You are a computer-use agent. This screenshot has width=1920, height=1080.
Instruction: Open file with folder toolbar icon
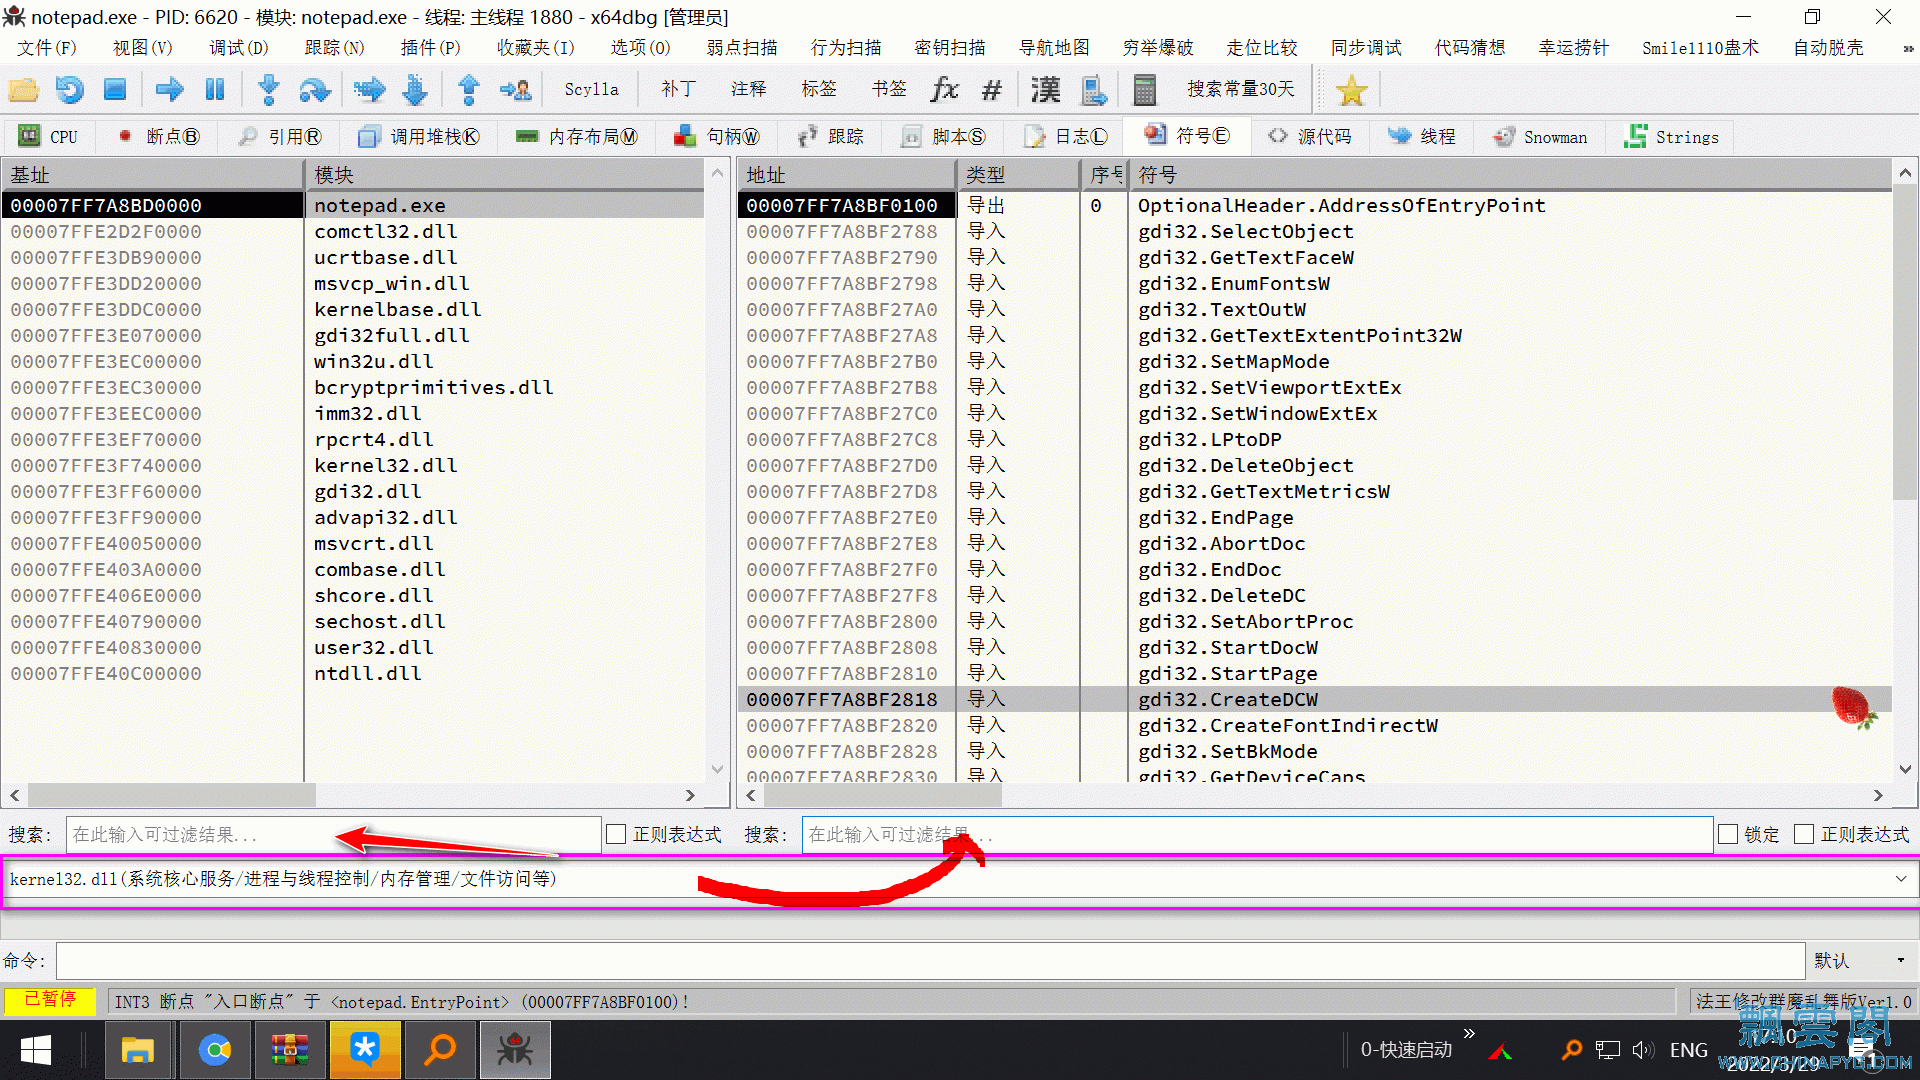24,90
